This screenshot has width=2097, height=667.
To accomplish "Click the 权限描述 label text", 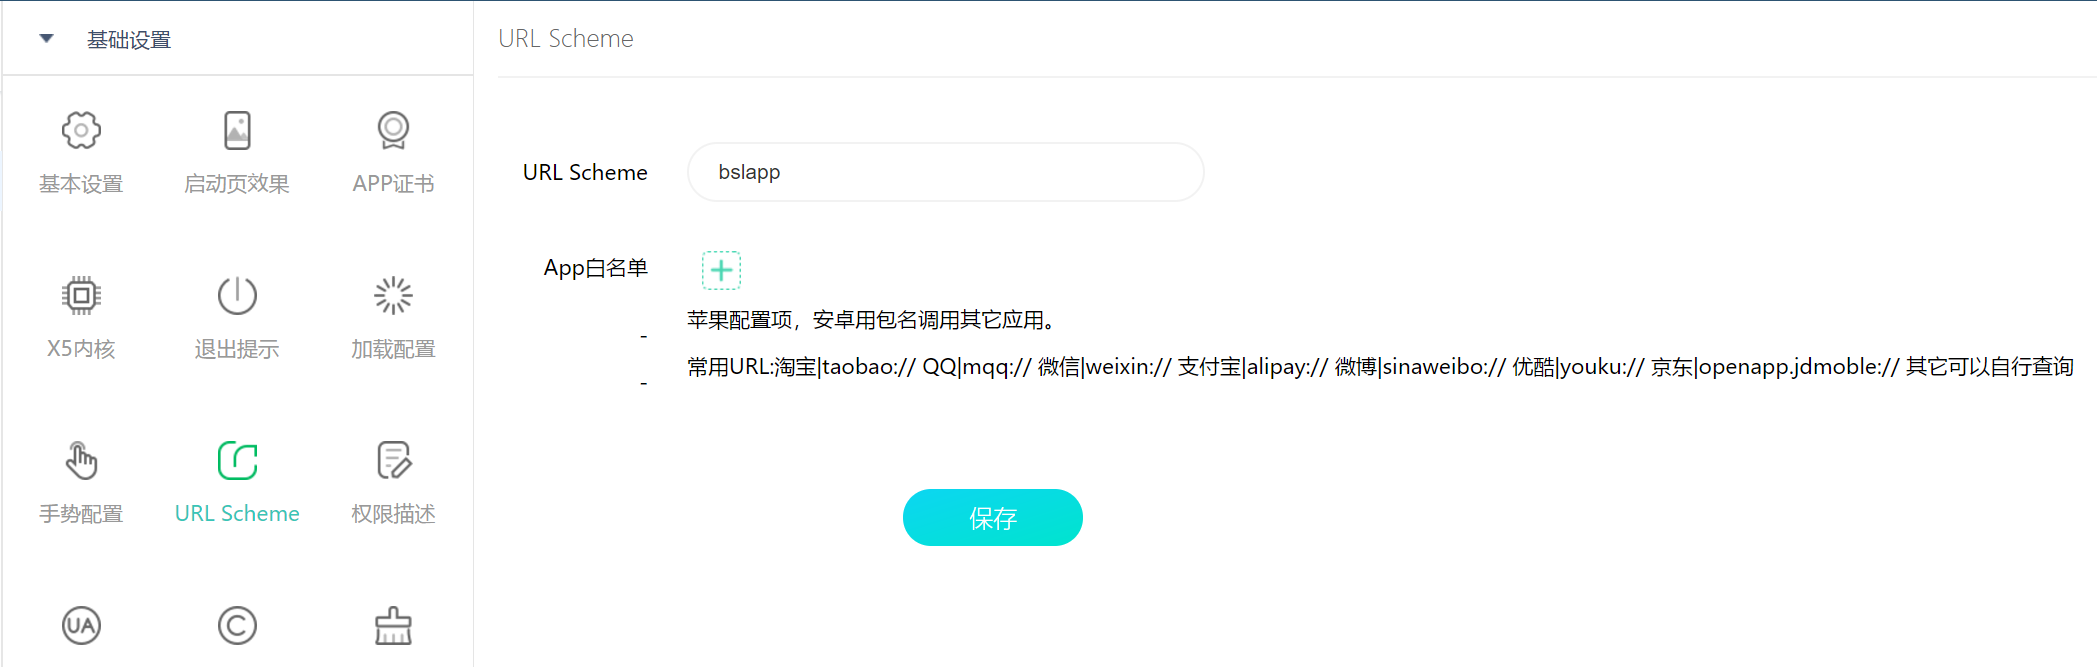I will pyautogui.click(x=393, y=514).
